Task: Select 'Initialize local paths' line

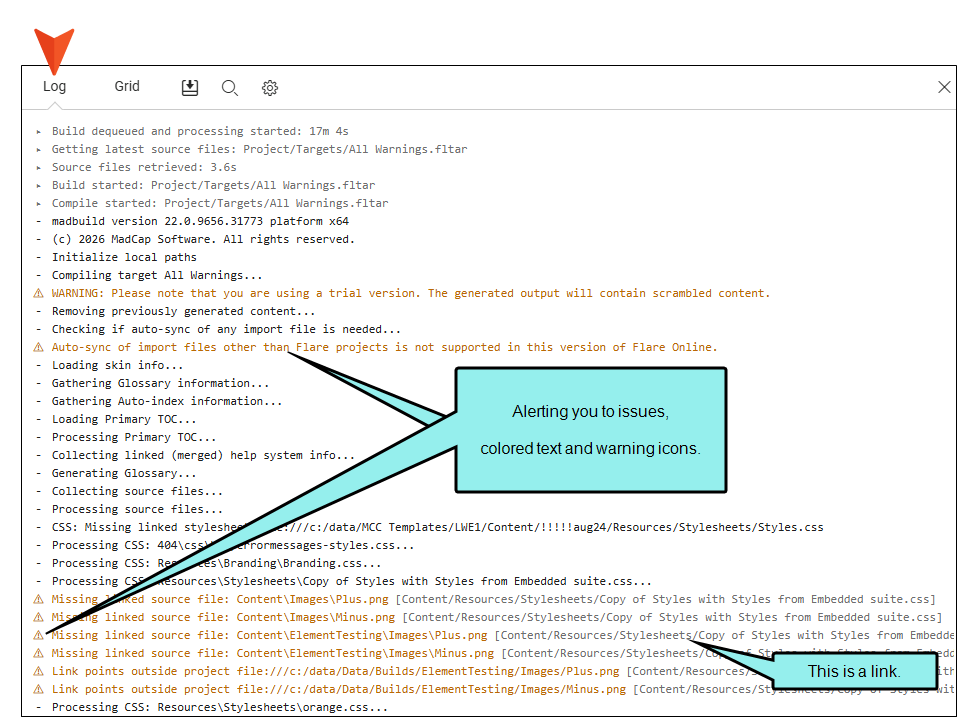Action: [x=124, y=258]
